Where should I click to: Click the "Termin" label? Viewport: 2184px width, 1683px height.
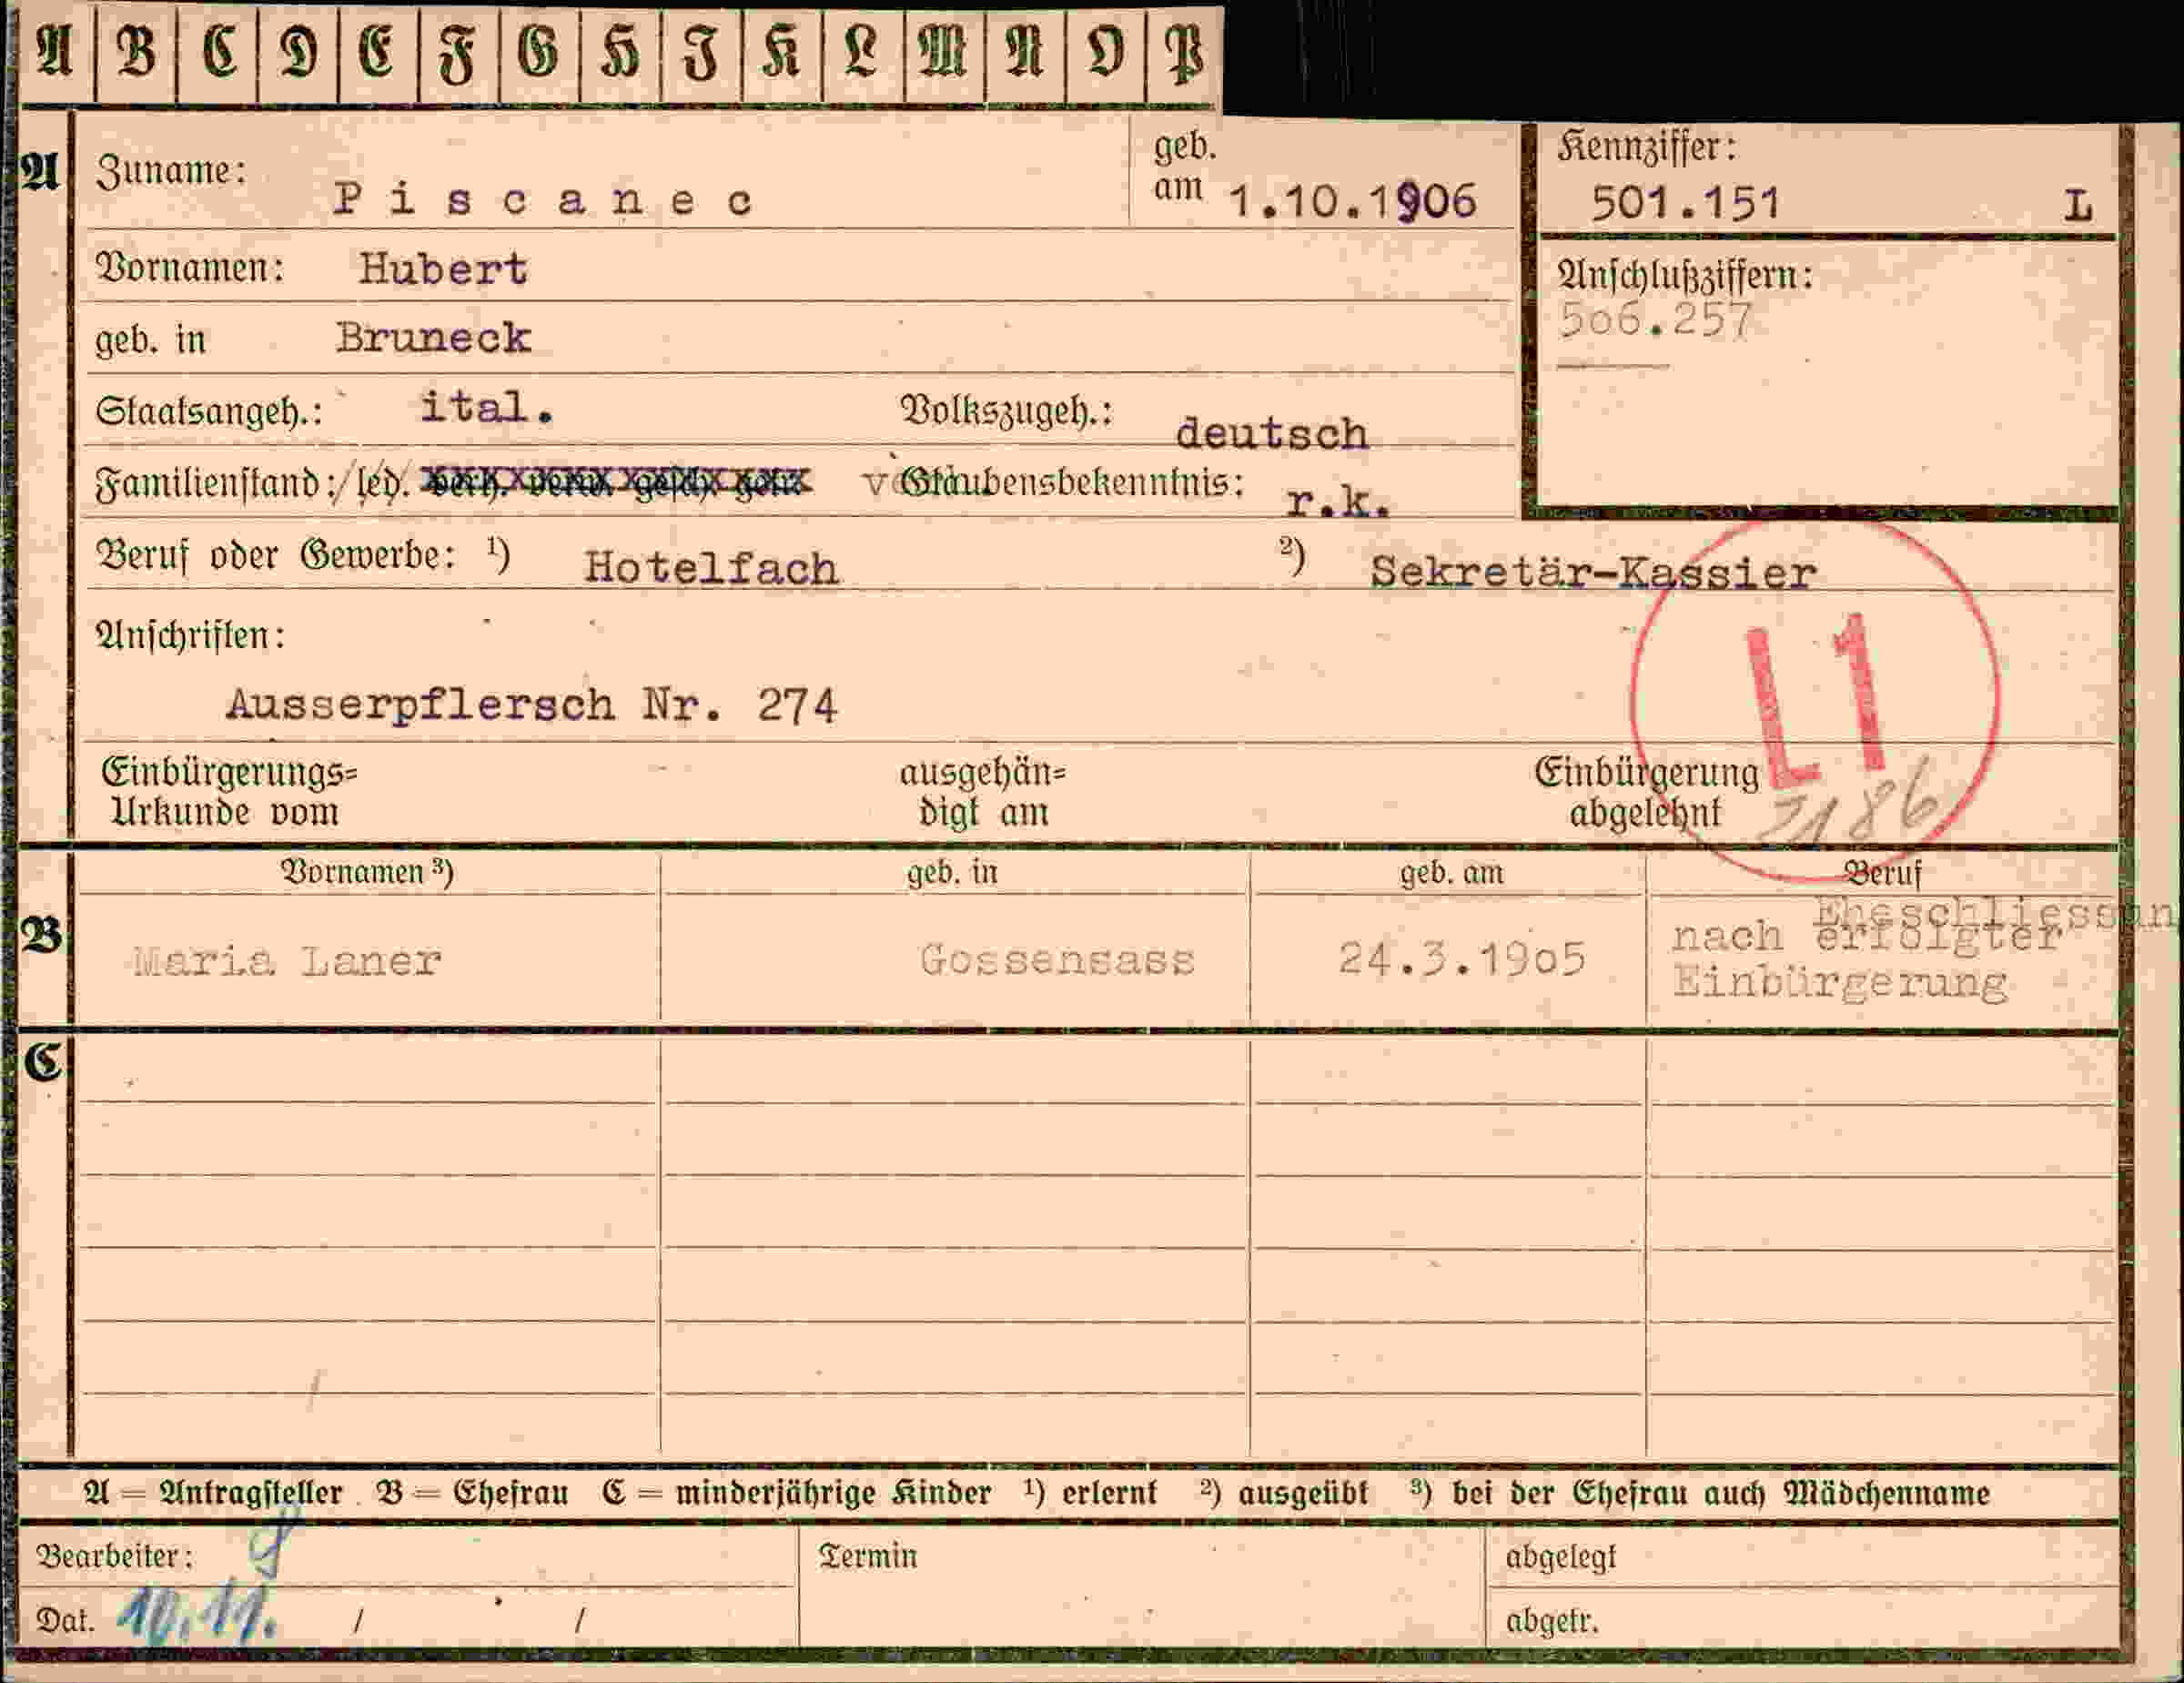point(868,1556)
